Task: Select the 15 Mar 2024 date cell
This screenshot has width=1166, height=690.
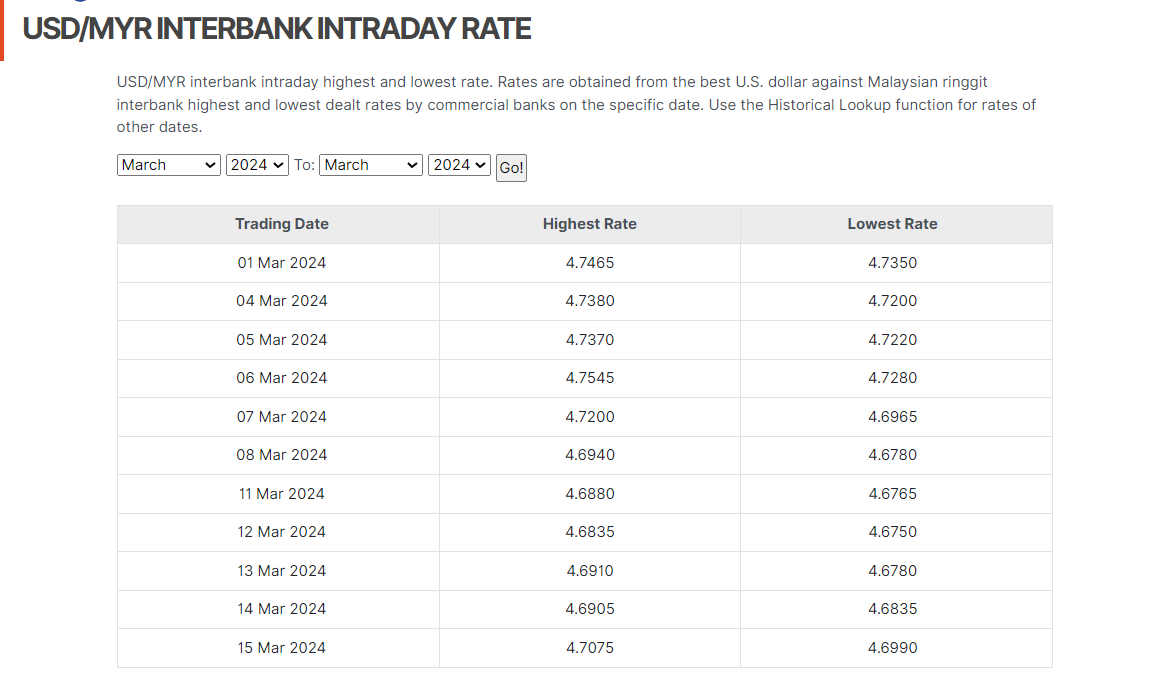Action: (x=282, y=648)
